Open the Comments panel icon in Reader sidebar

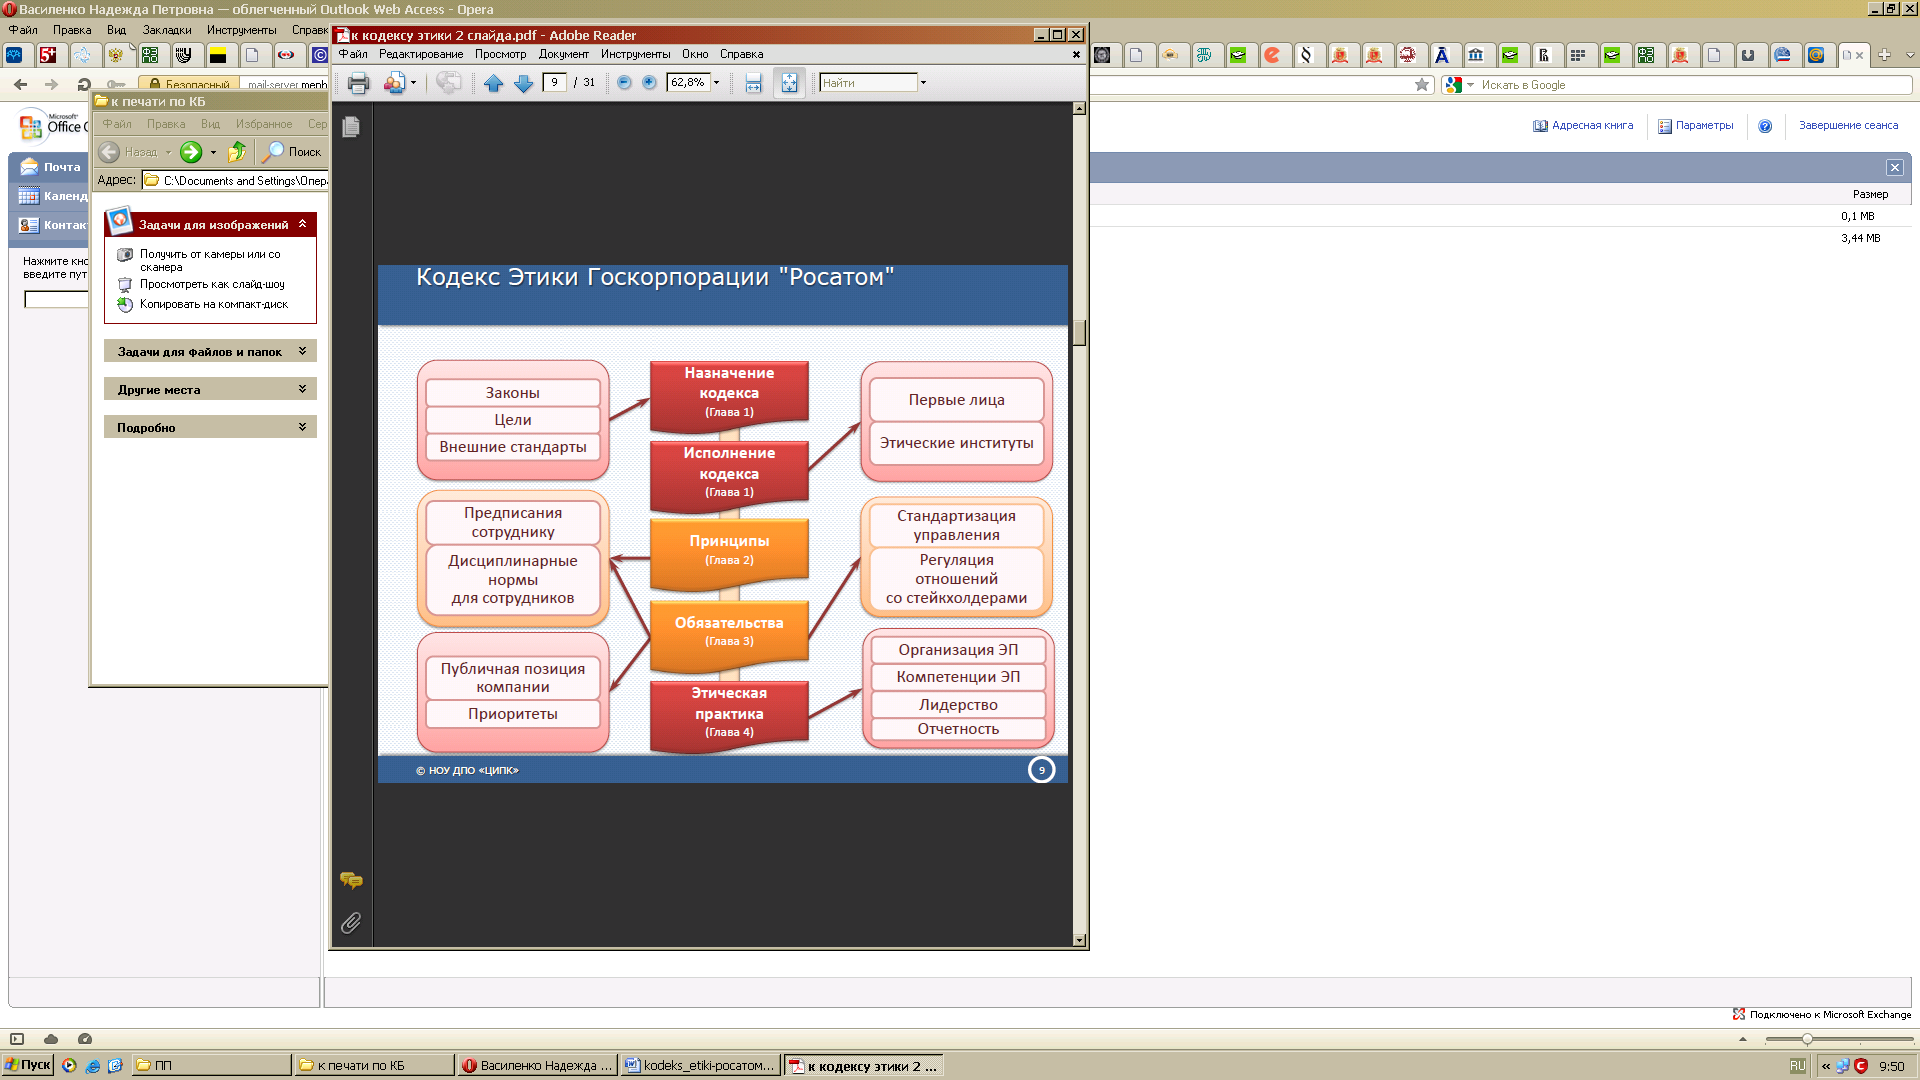(351, 880)
